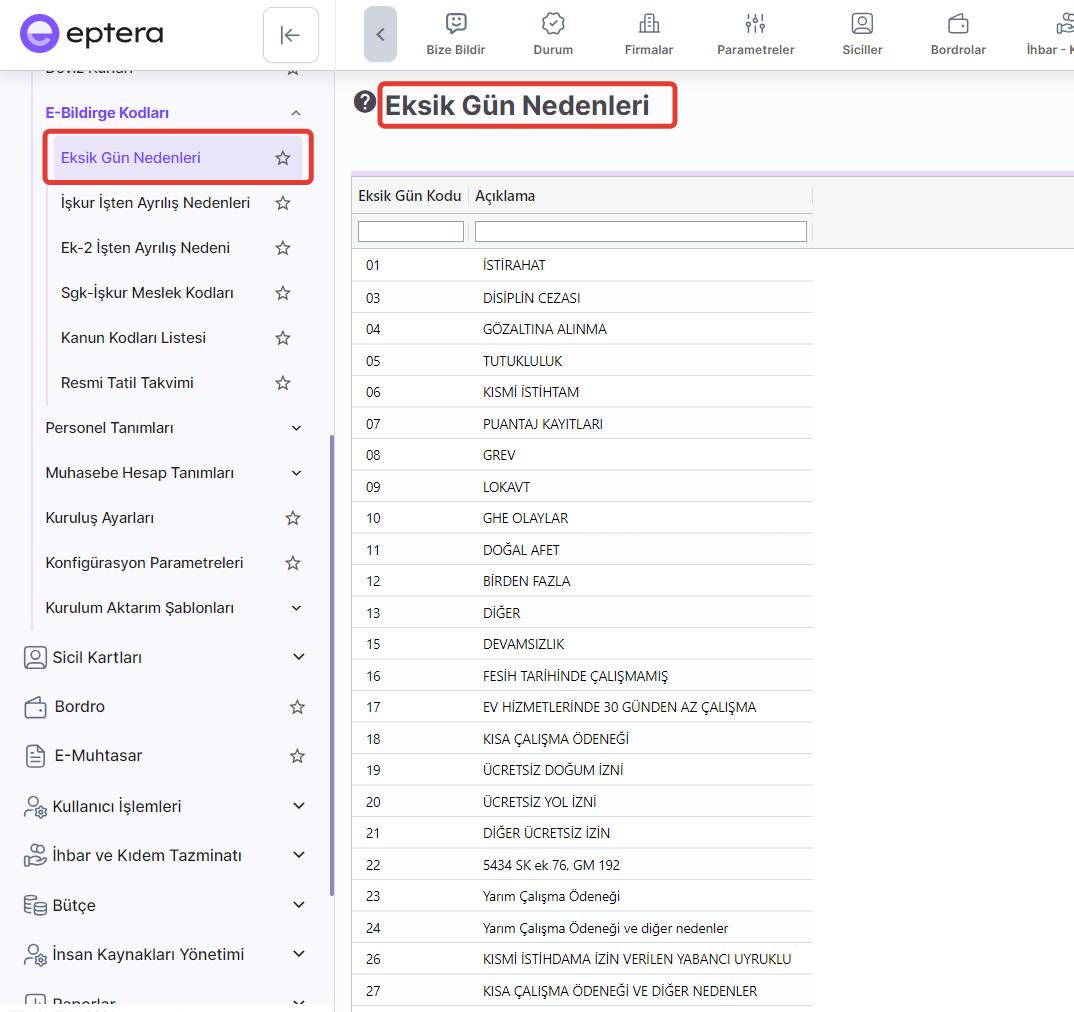Click the sidebar vertical scrollbar

331,660
